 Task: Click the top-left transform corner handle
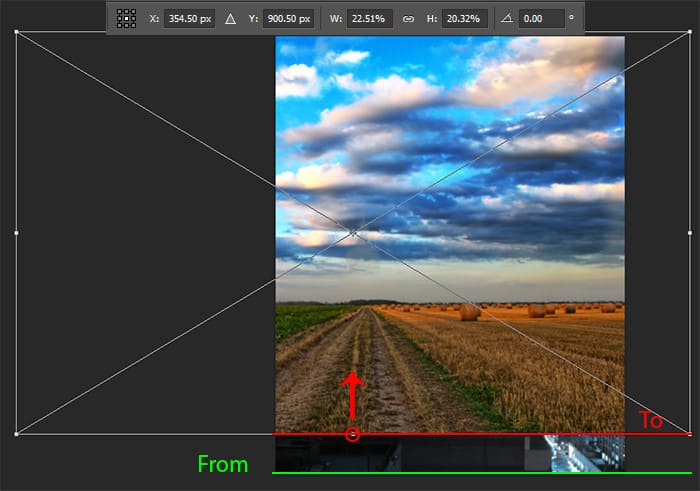click(x=16, y=32)
